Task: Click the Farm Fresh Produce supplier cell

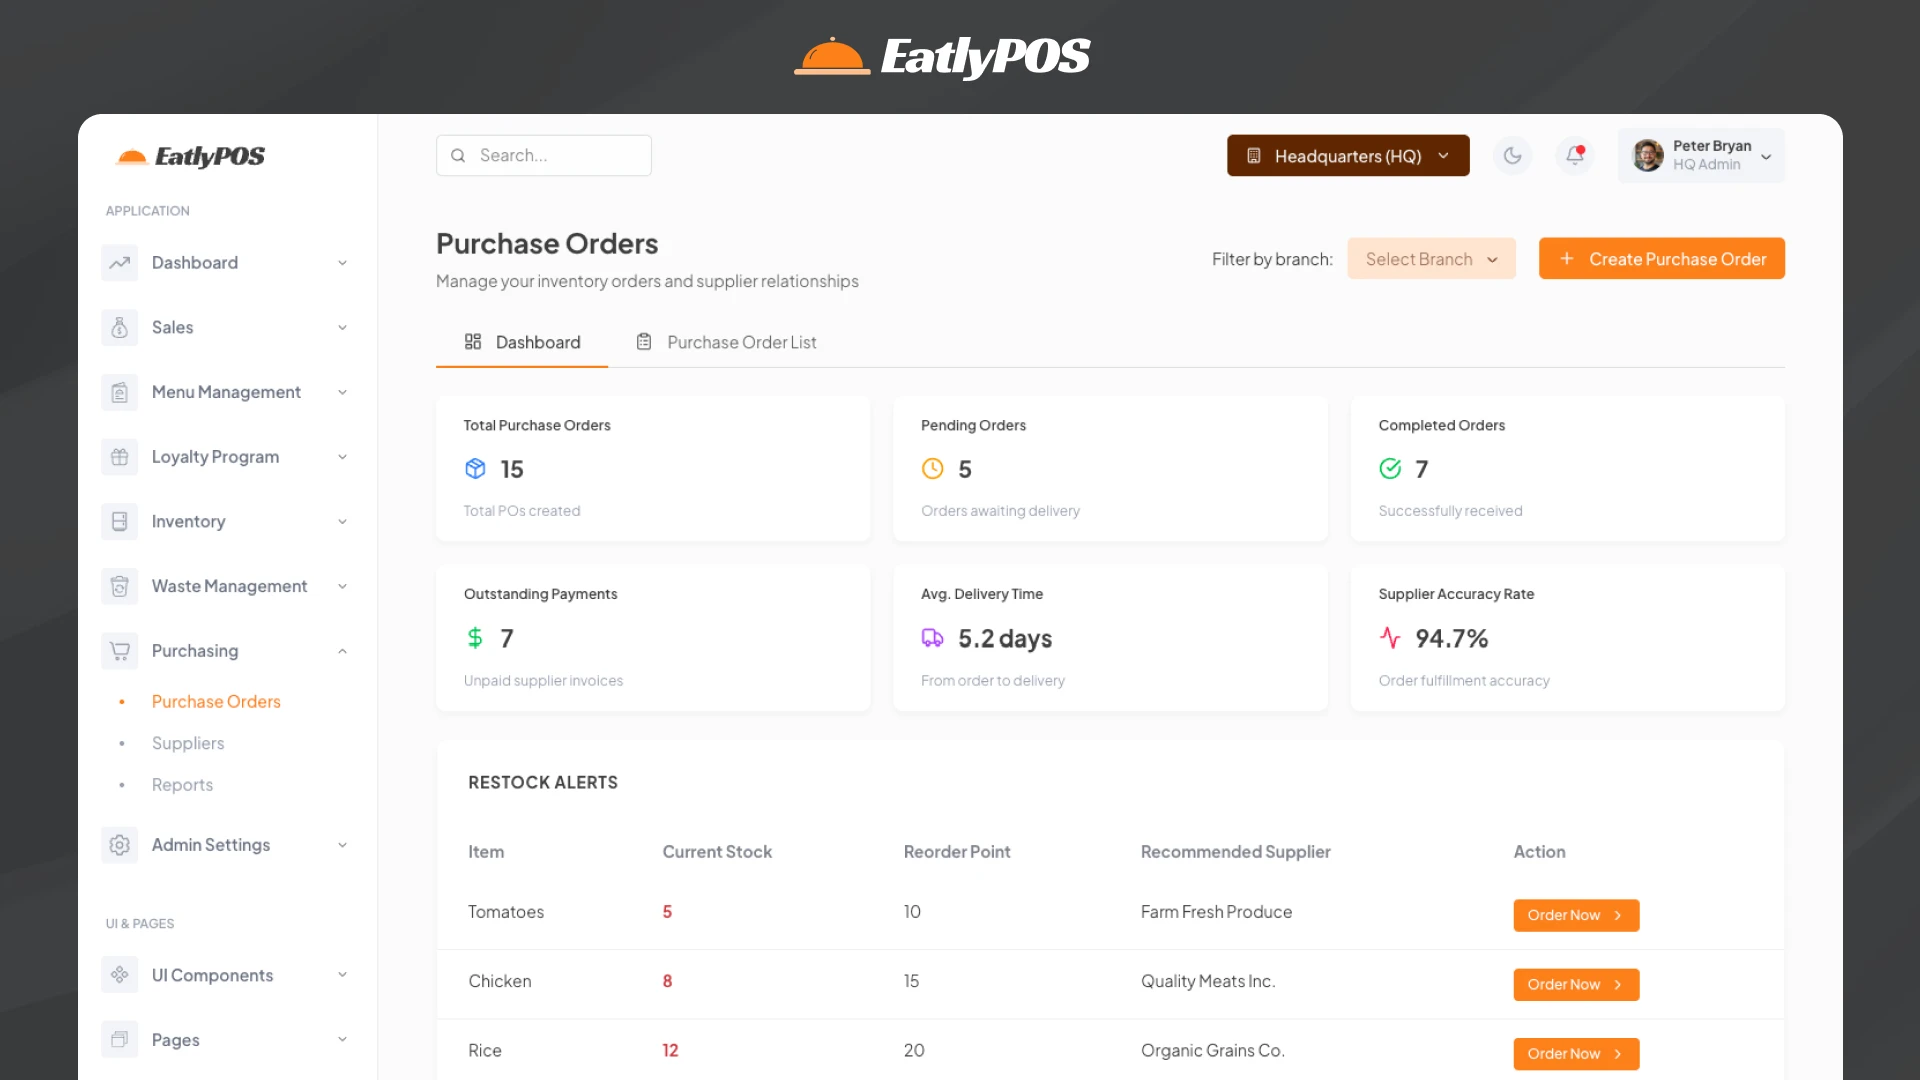Action: point(1216,912)
